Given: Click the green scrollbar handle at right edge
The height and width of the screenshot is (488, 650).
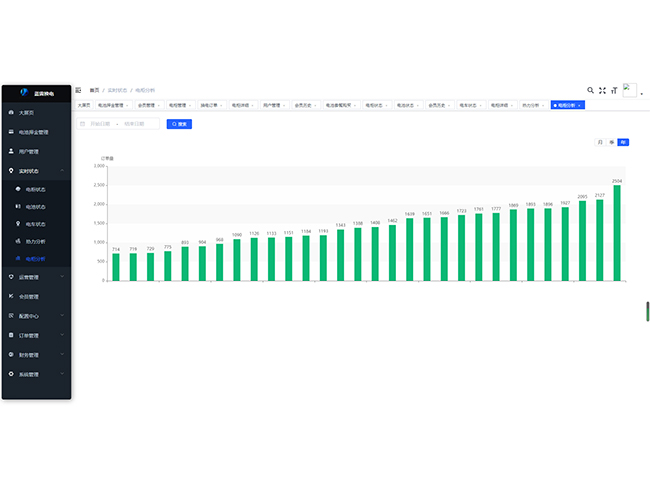Looking at the screenshot, I should click(647, 311).
